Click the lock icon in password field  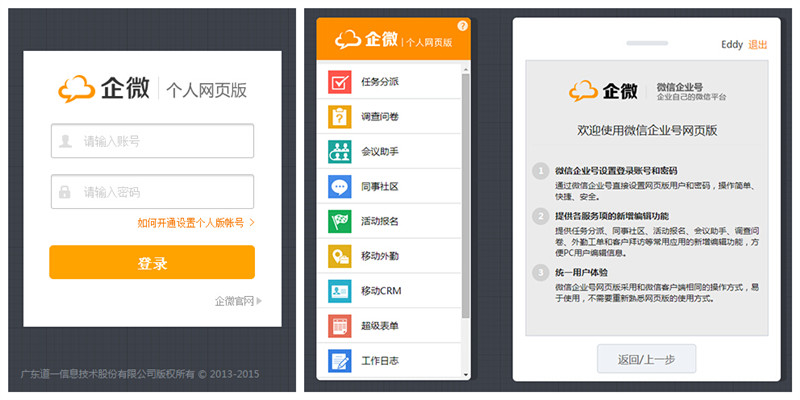point(65,192)
